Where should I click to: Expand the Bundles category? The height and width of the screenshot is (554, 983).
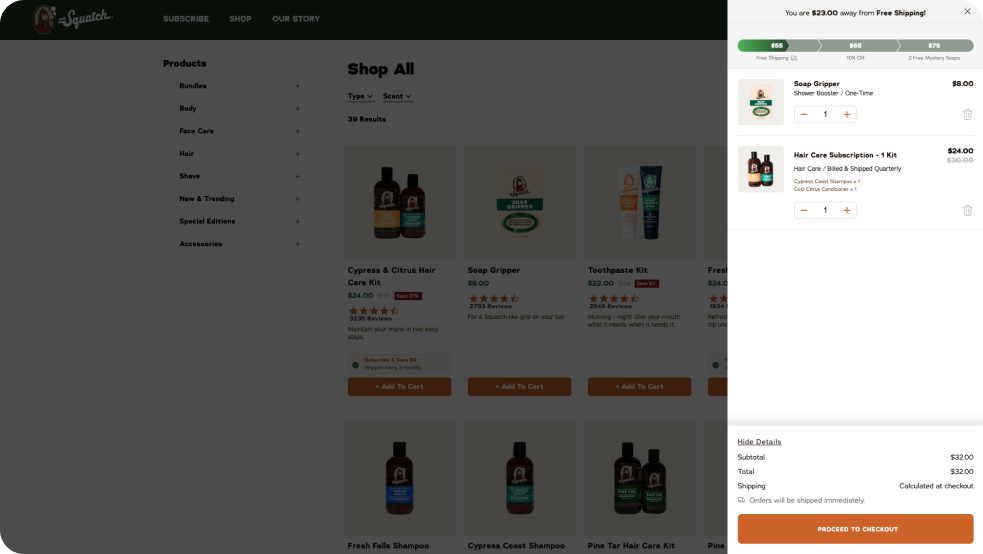297,86
